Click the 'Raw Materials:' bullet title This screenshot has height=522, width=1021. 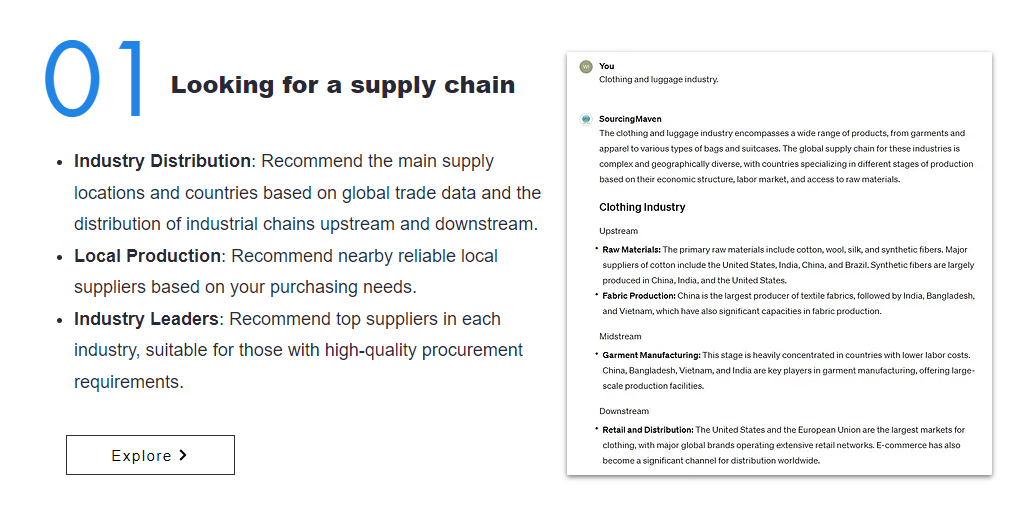click(631, 250)
